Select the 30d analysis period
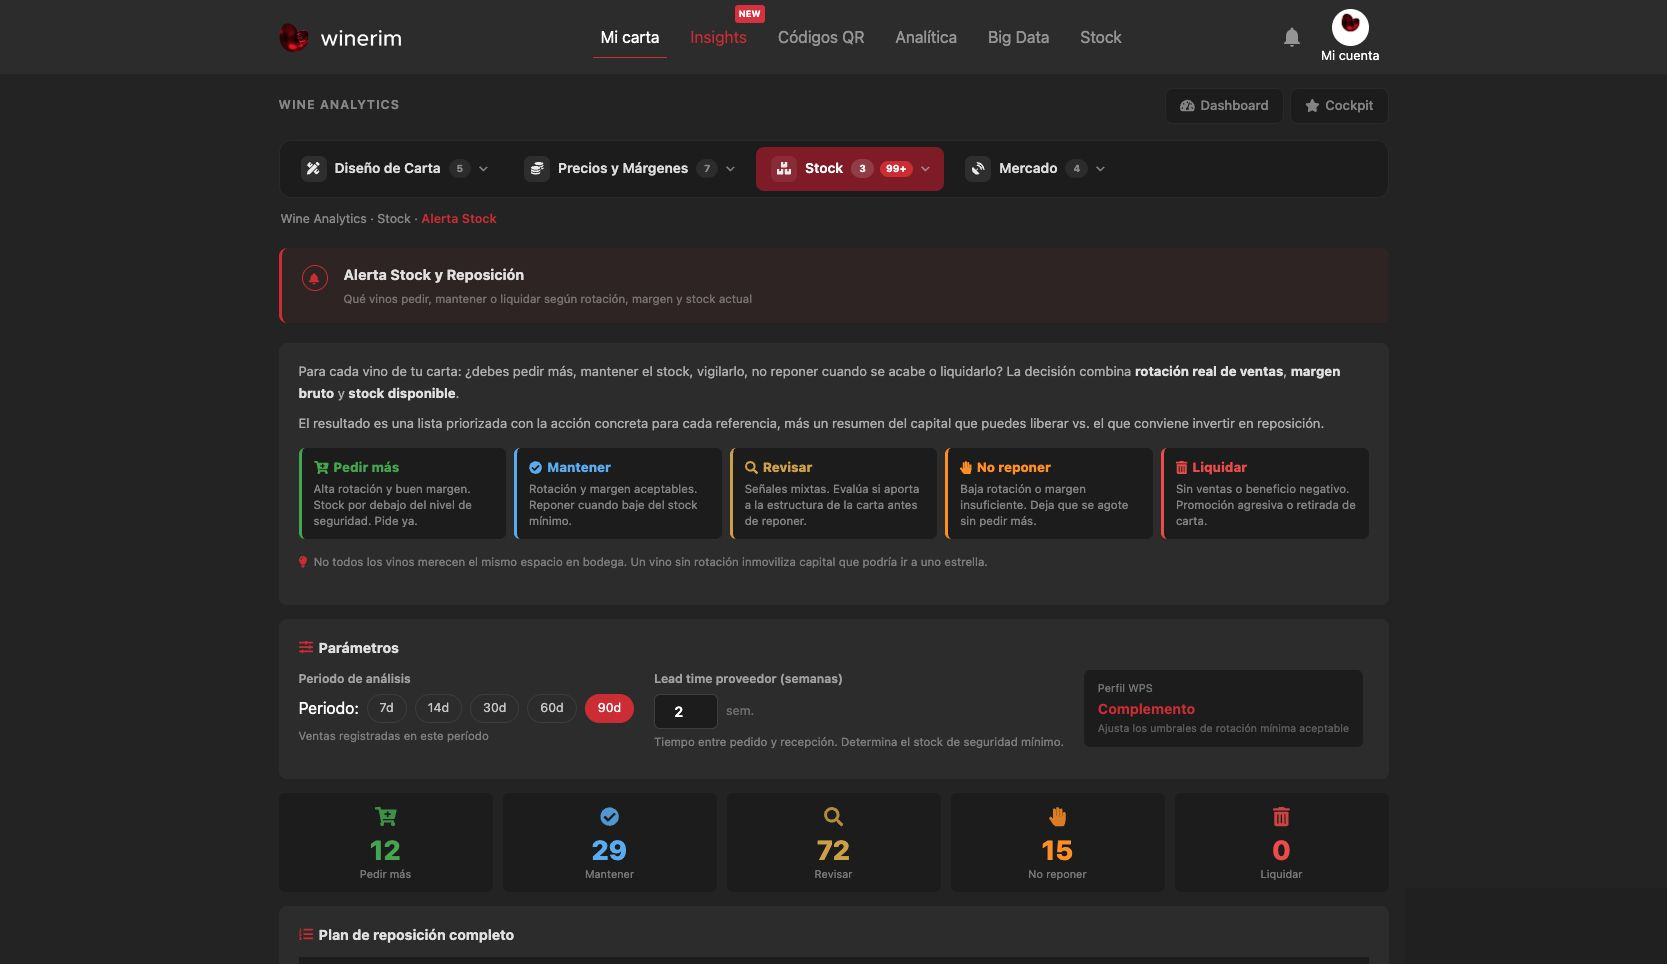The height and width of the screenshot is (964, 1667). 494,708
